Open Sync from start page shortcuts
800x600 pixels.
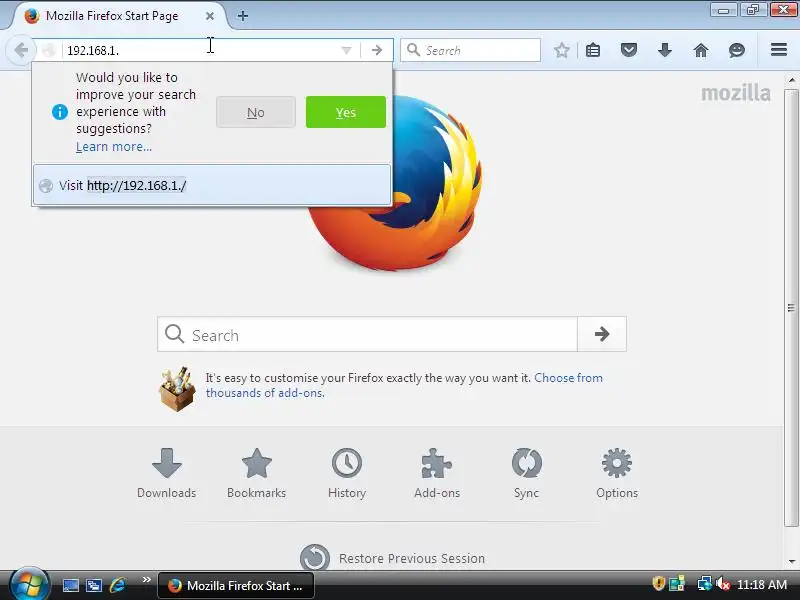[x=527, y=473]
